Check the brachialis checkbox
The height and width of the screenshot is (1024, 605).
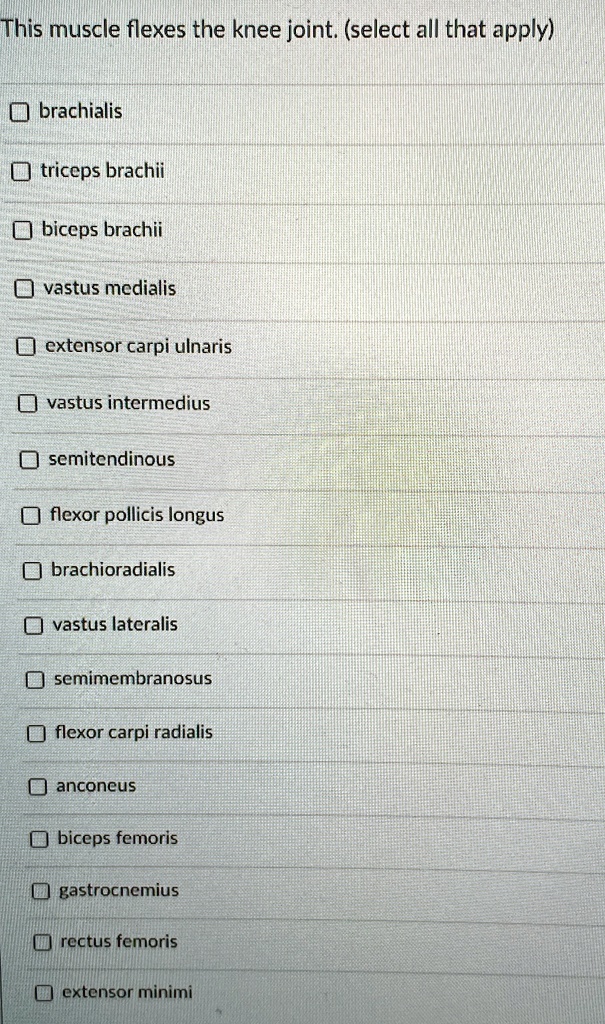point(20,112)
